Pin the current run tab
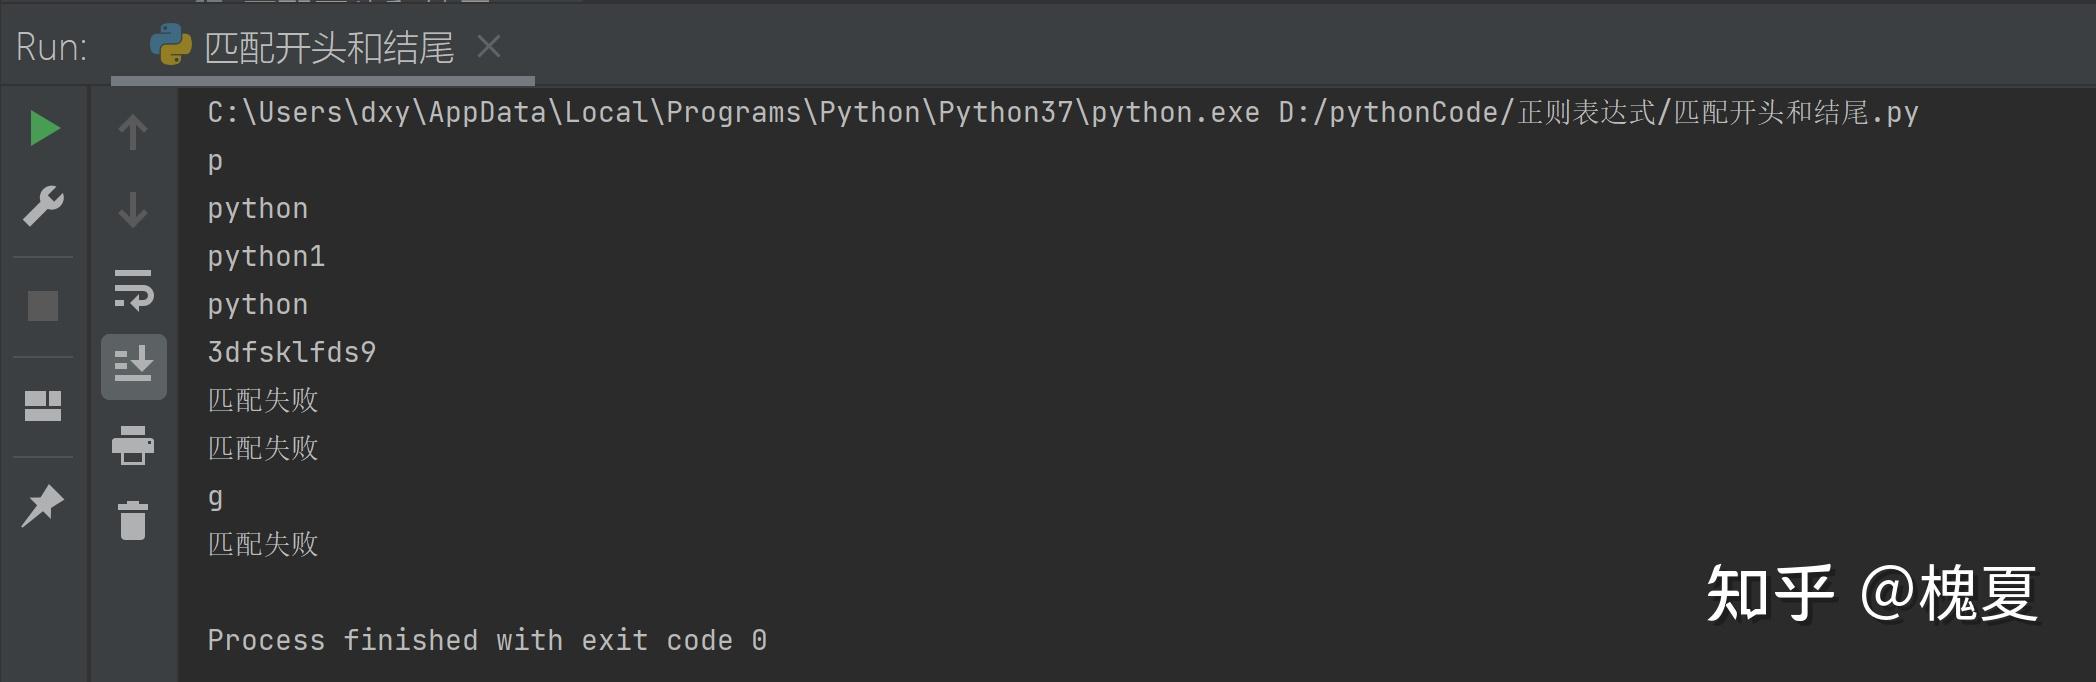The height and width of the screenshot is (682, 2096). pos(43,505)
